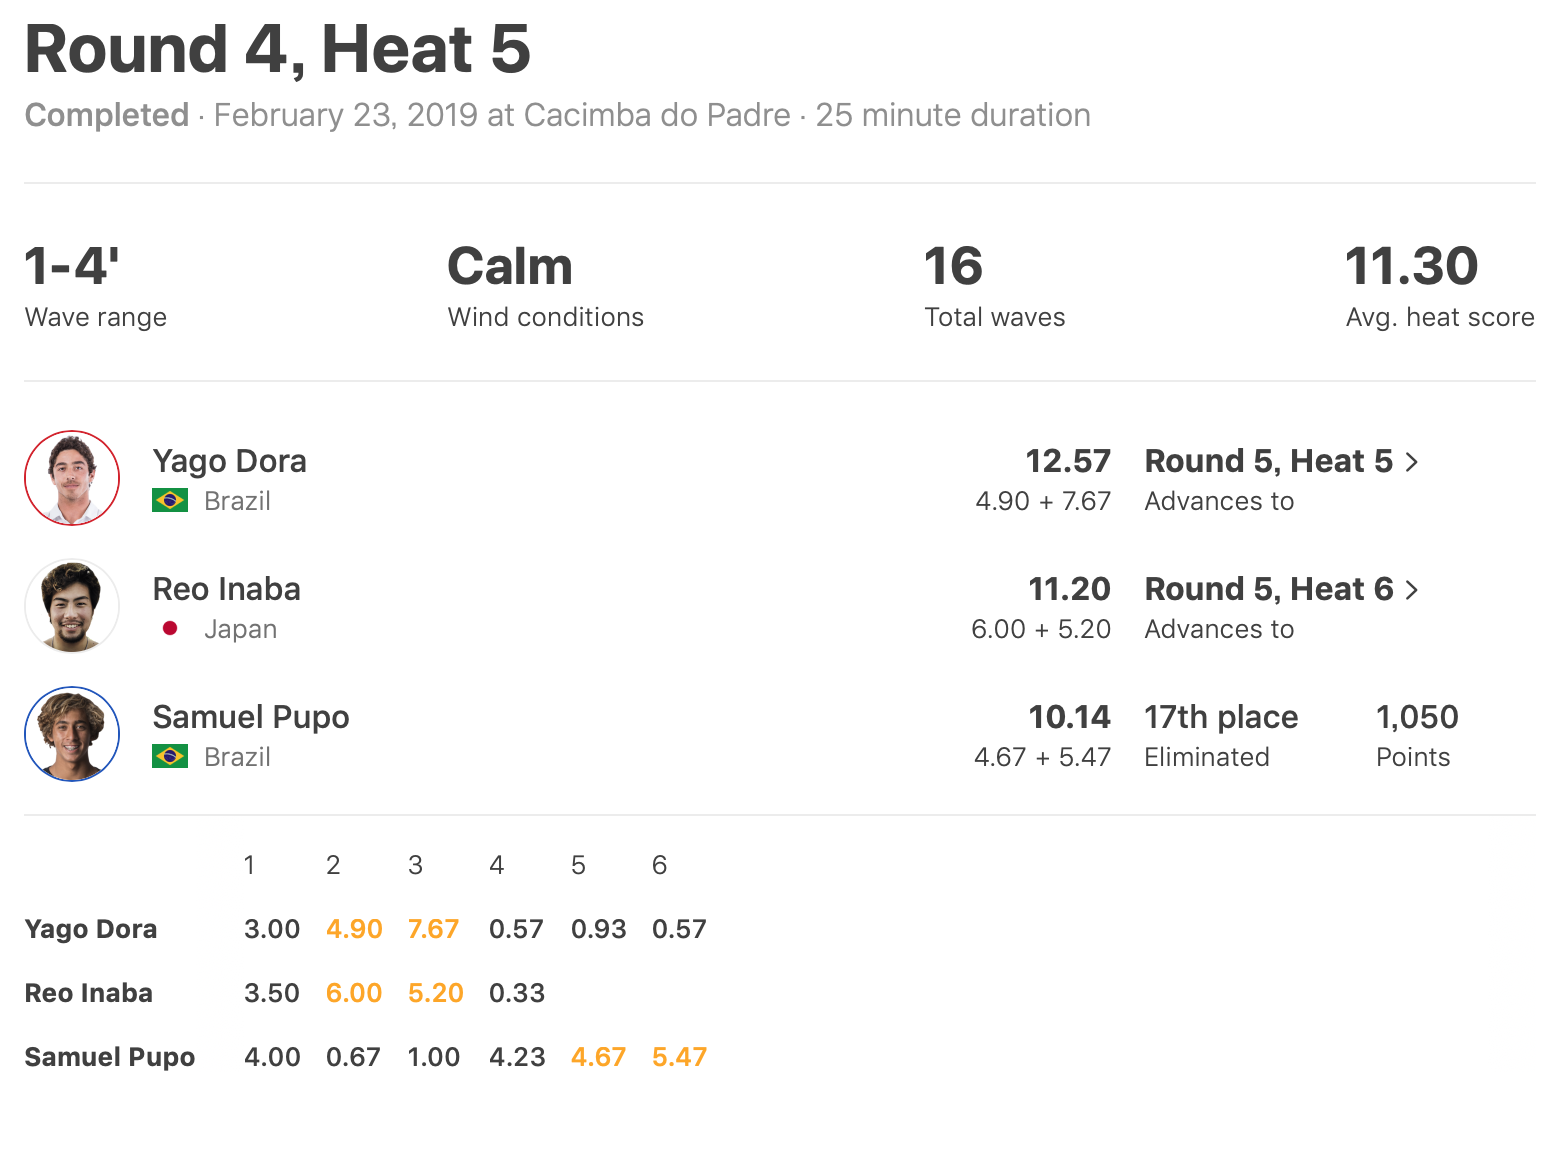This screenshot has height=1166, width=1560.
Task: Click Reo Inaba's highlighted 6.00 wave score
Action: coord(354,993)
